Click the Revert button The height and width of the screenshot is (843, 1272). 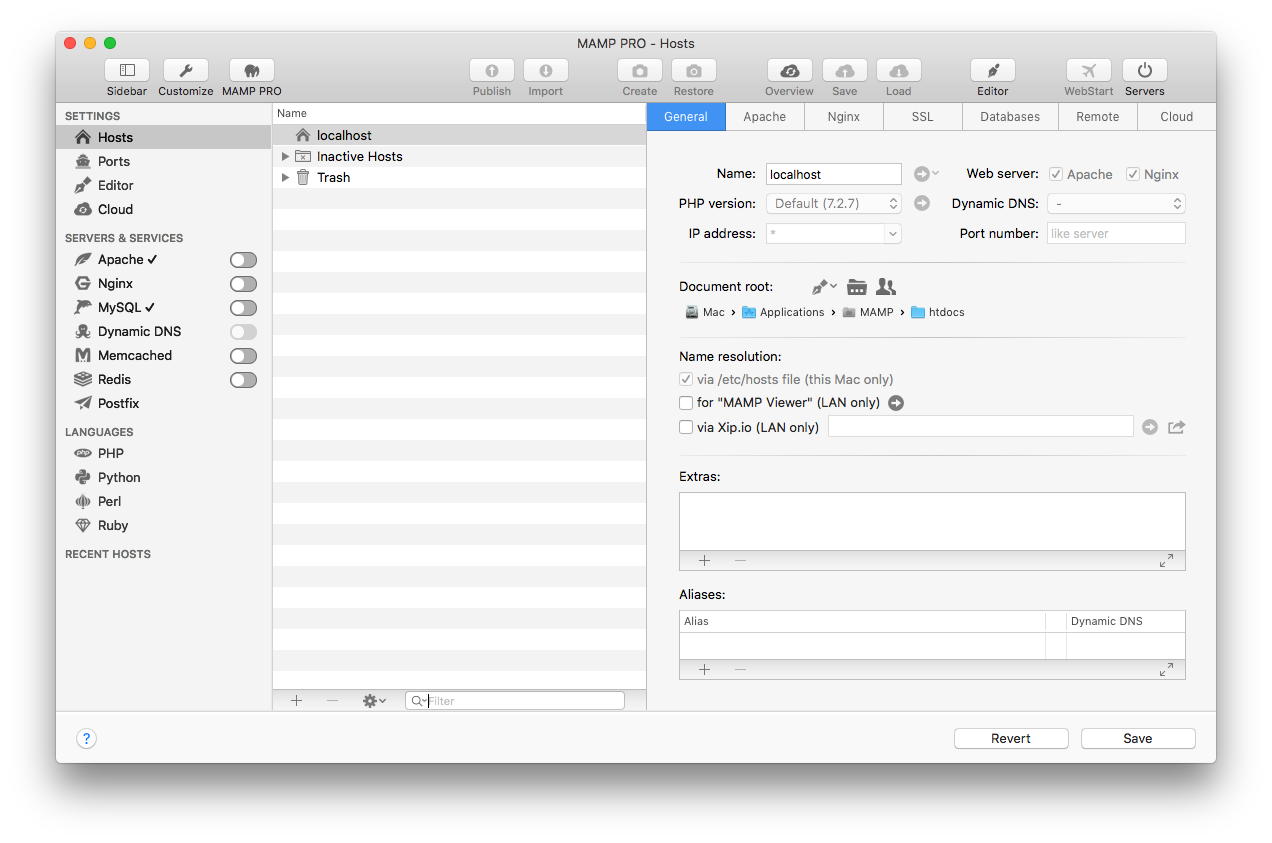pyautogui.click(x=1010, y=739)
